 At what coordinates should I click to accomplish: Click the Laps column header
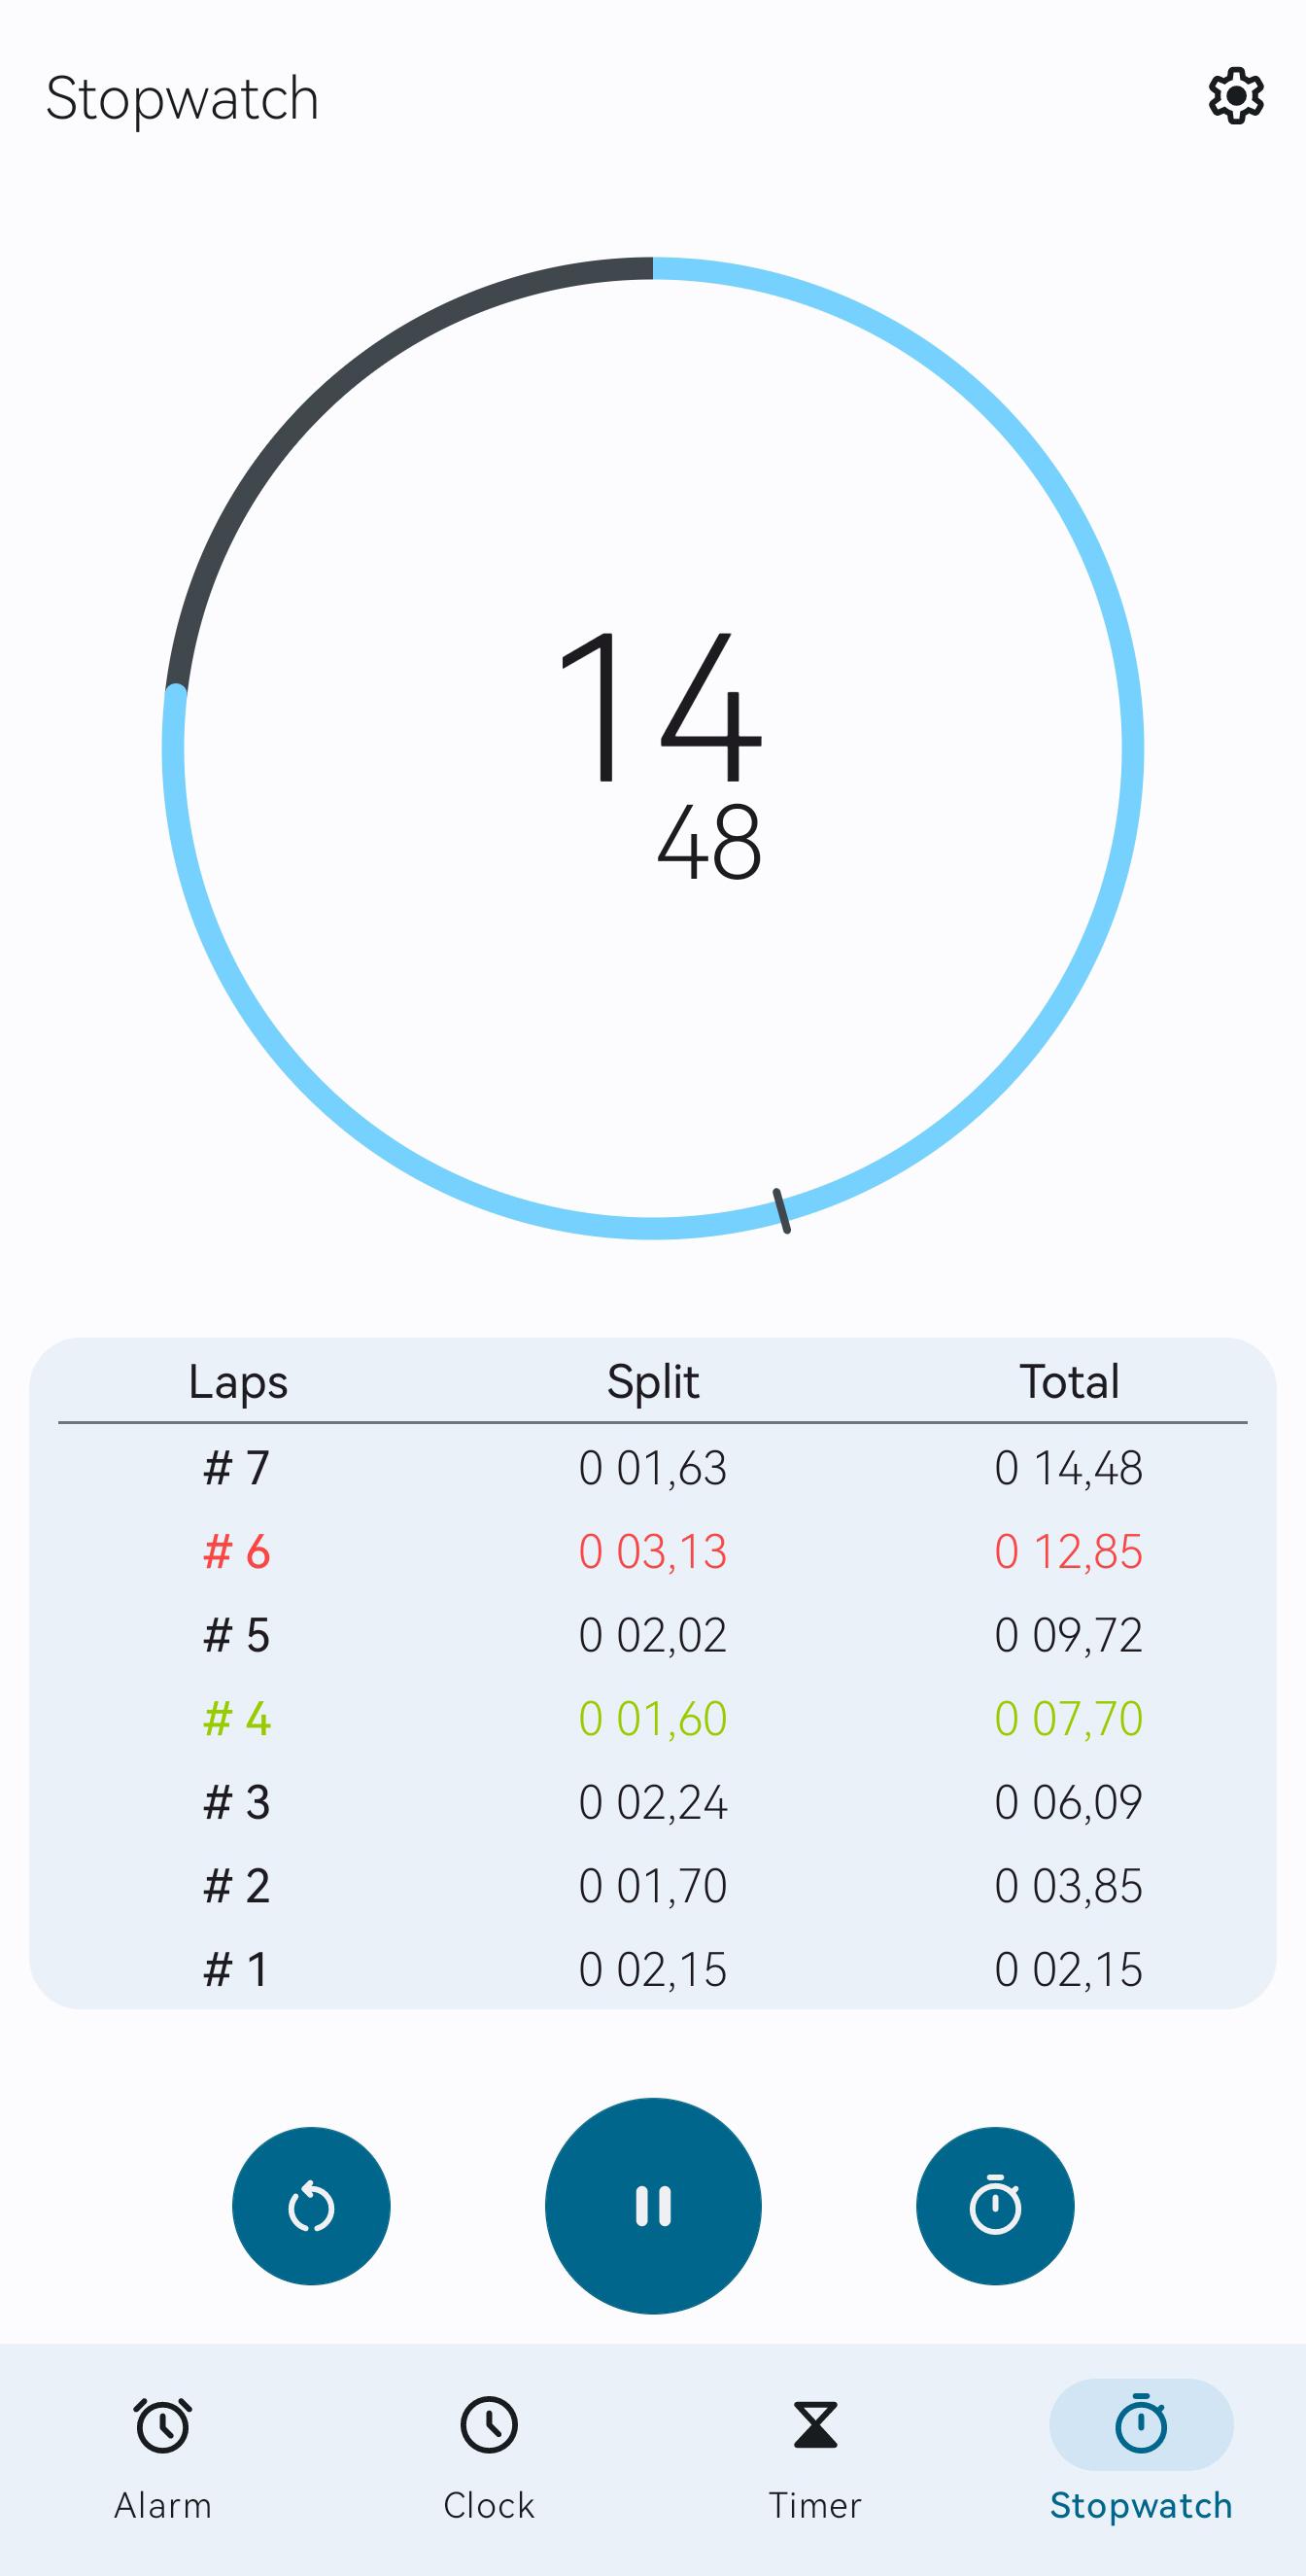pyautogui.click(x=238, y=1382)
